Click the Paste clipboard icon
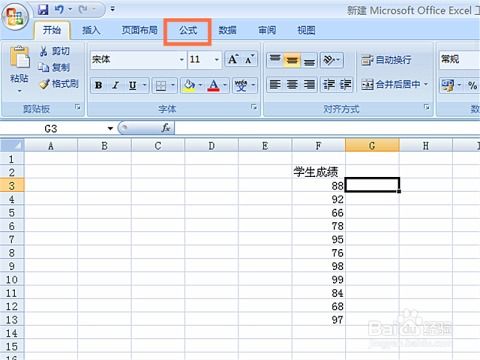This screenshot has width=480, height=360. (x=19, y=57)
